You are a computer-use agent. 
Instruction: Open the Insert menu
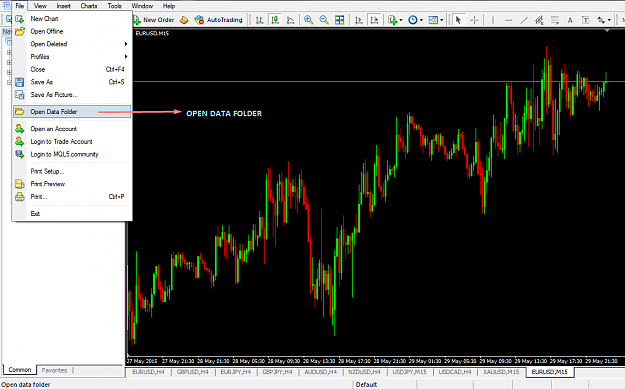63,6
